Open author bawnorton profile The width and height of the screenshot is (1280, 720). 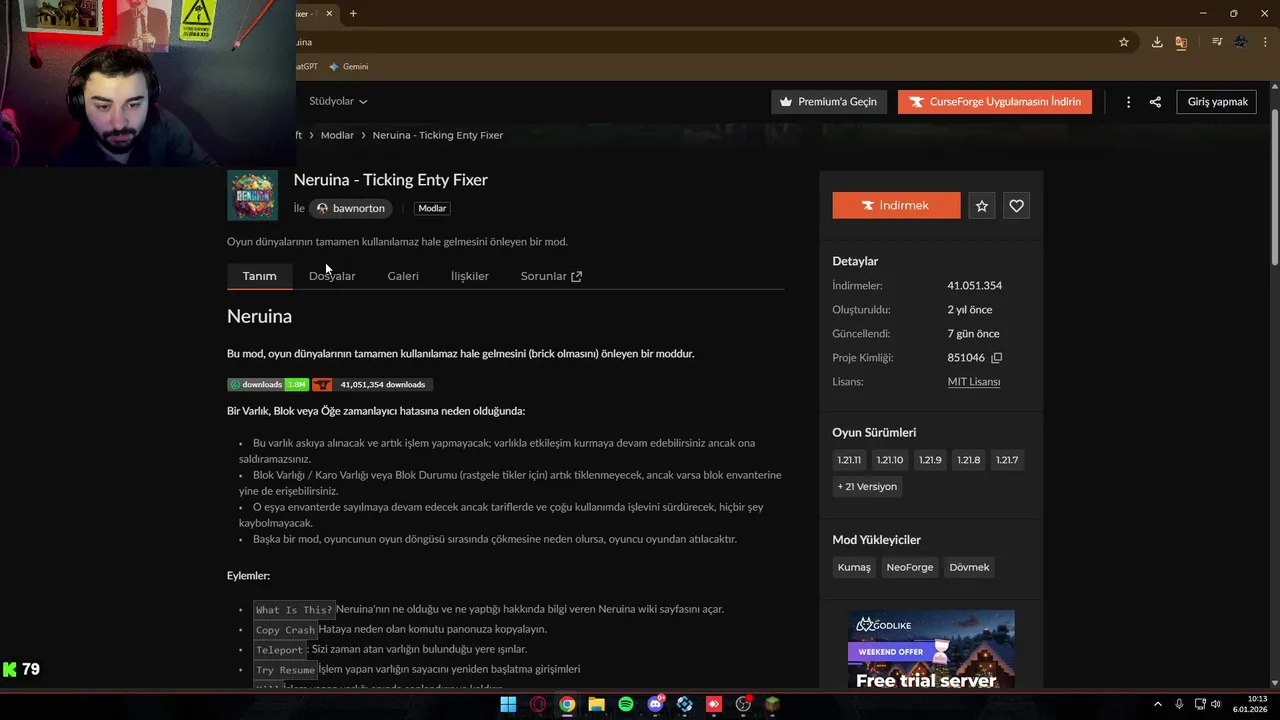(x=349, y=208)
